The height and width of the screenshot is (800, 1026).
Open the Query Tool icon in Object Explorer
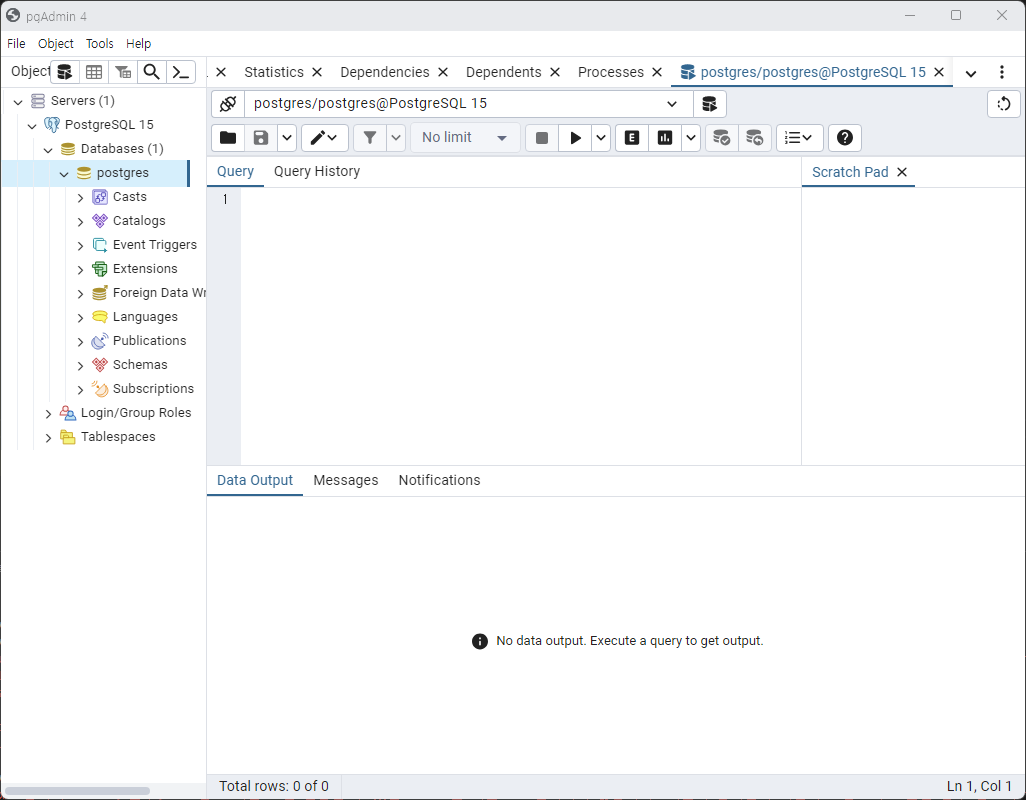click(65, 72)
